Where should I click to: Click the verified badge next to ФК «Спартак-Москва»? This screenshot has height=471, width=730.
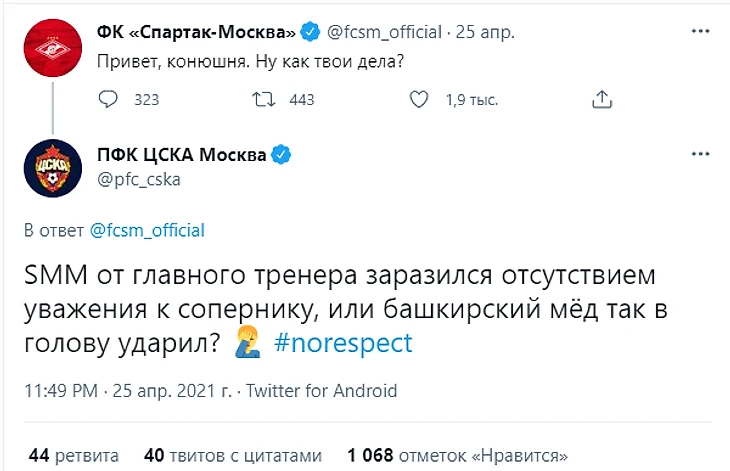[311, 32]
